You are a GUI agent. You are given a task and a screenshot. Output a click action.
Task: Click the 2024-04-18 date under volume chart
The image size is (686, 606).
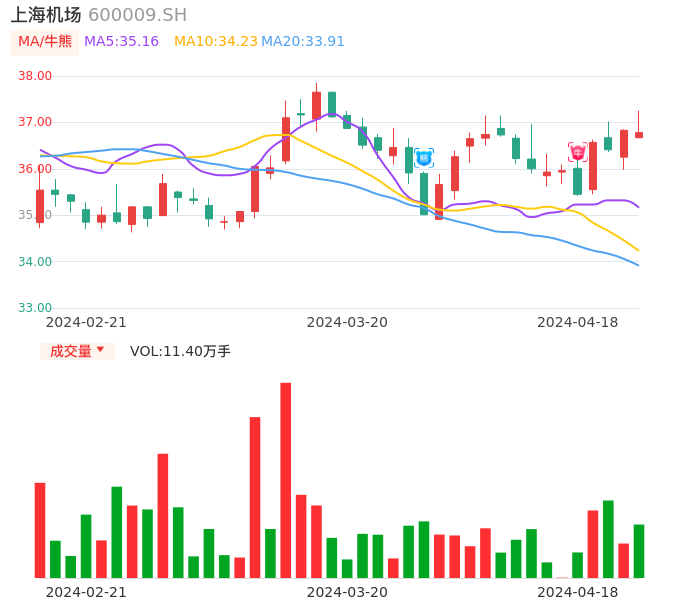[577, 592]
